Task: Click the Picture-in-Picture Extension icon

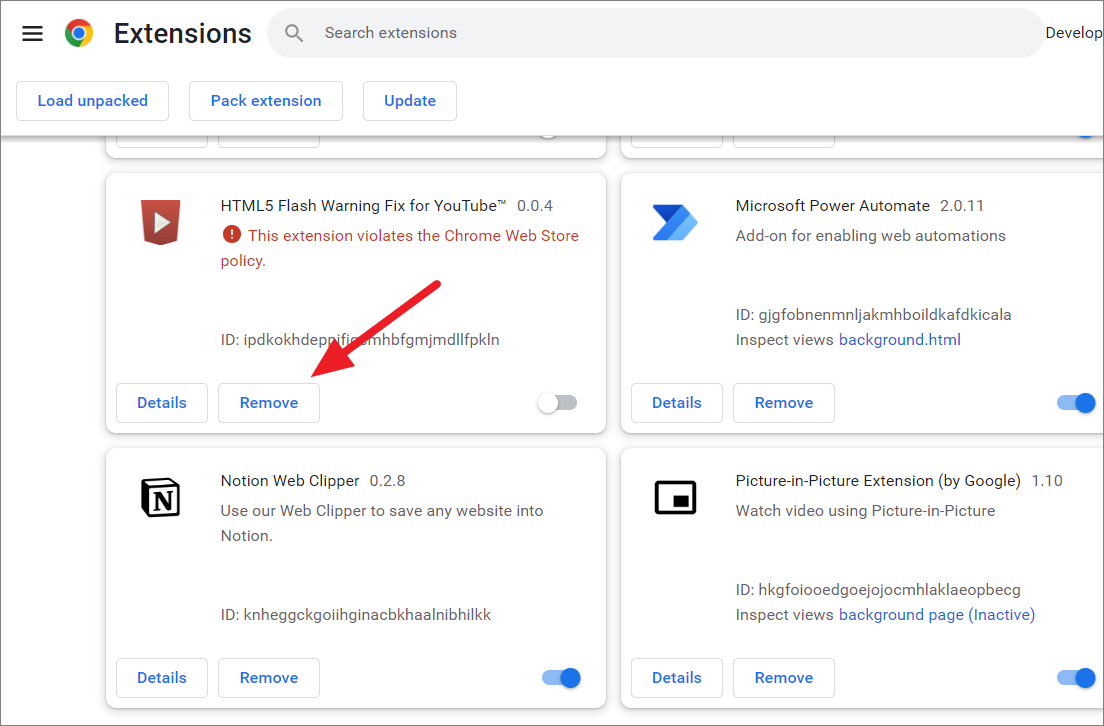Action: pyautogui.click(x=675, y=498)
